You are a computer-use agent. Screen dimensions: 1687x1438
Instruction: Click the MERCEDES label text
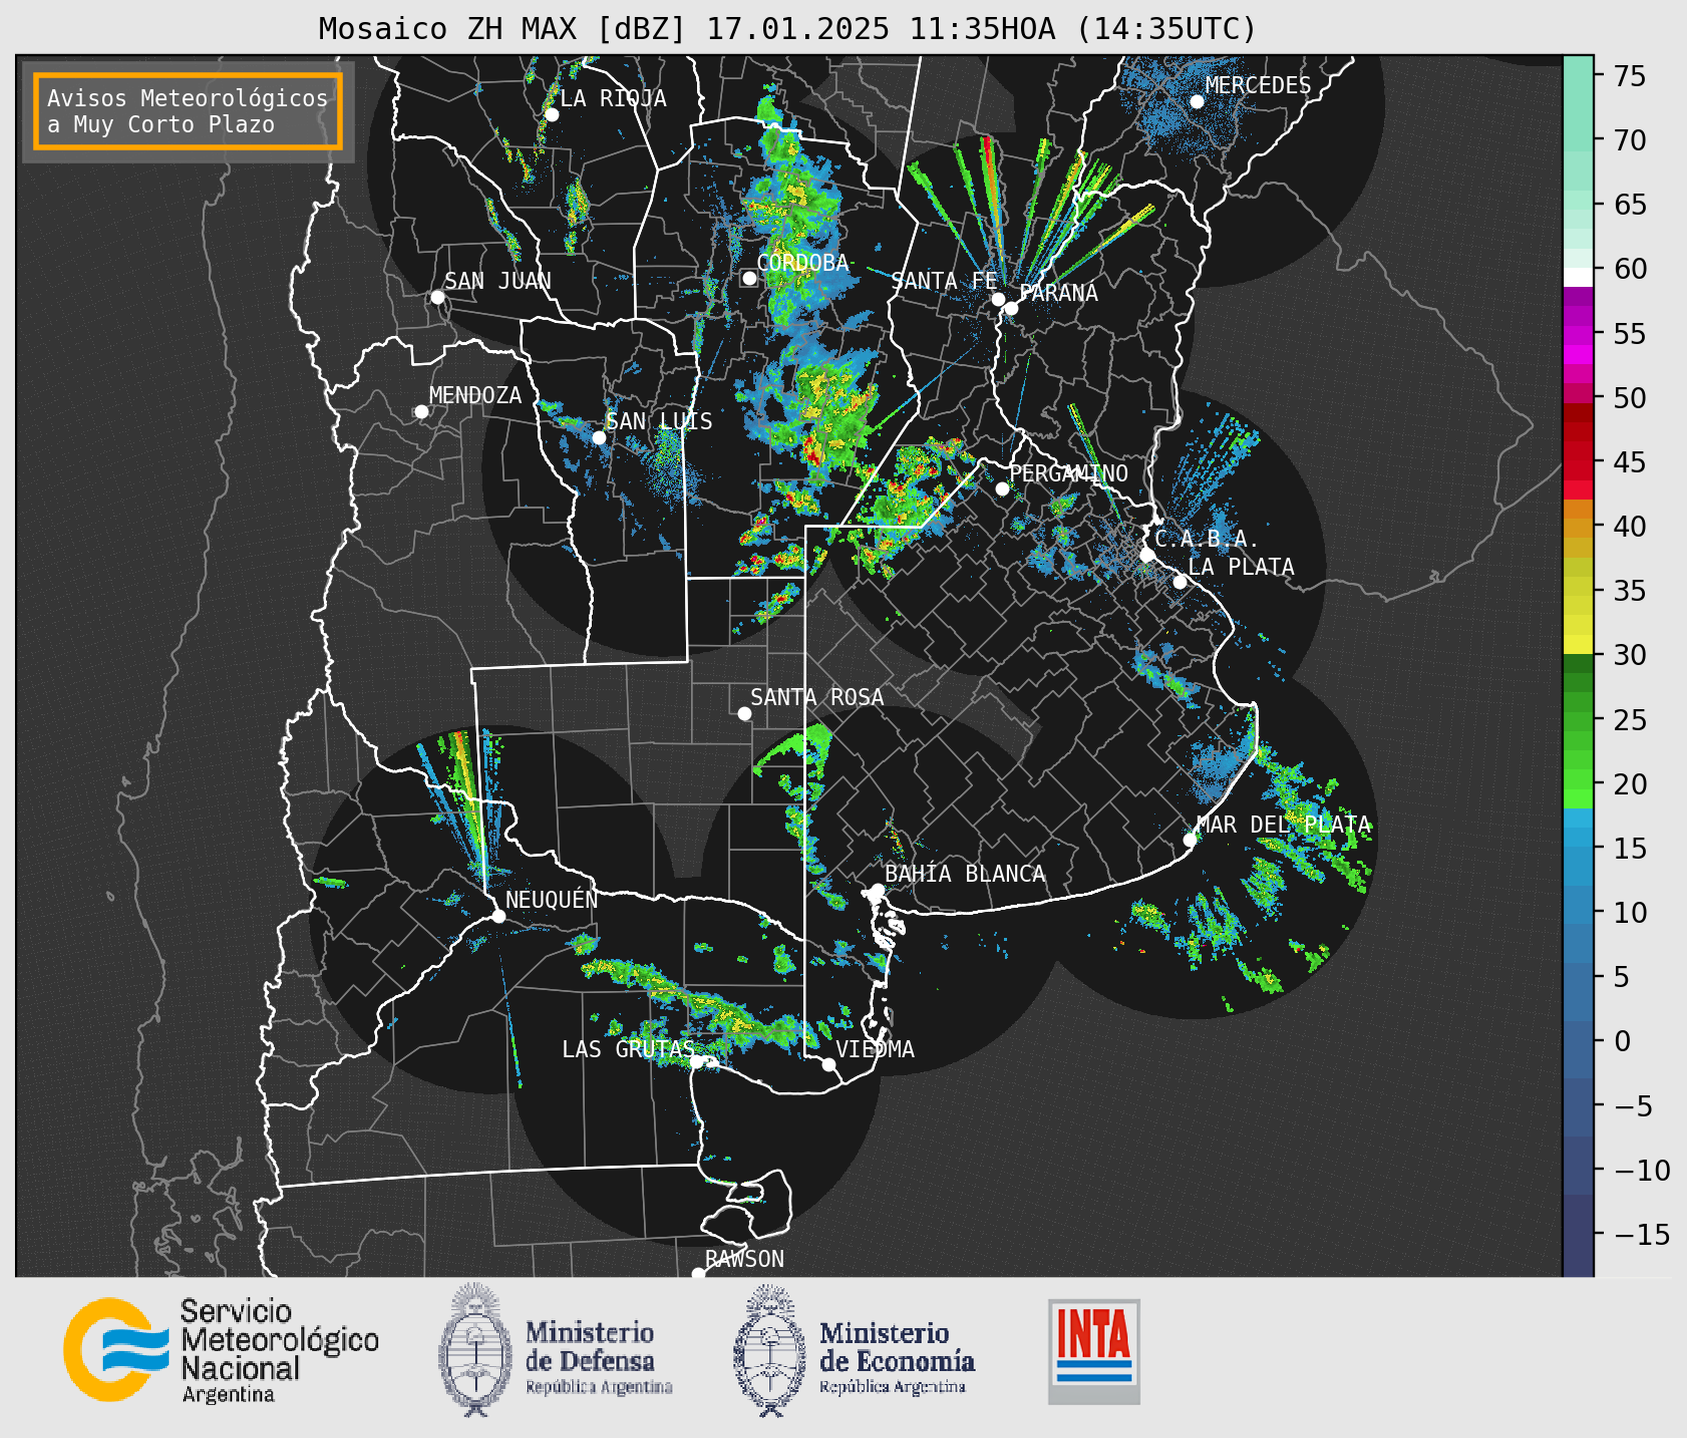[1258, 86]
